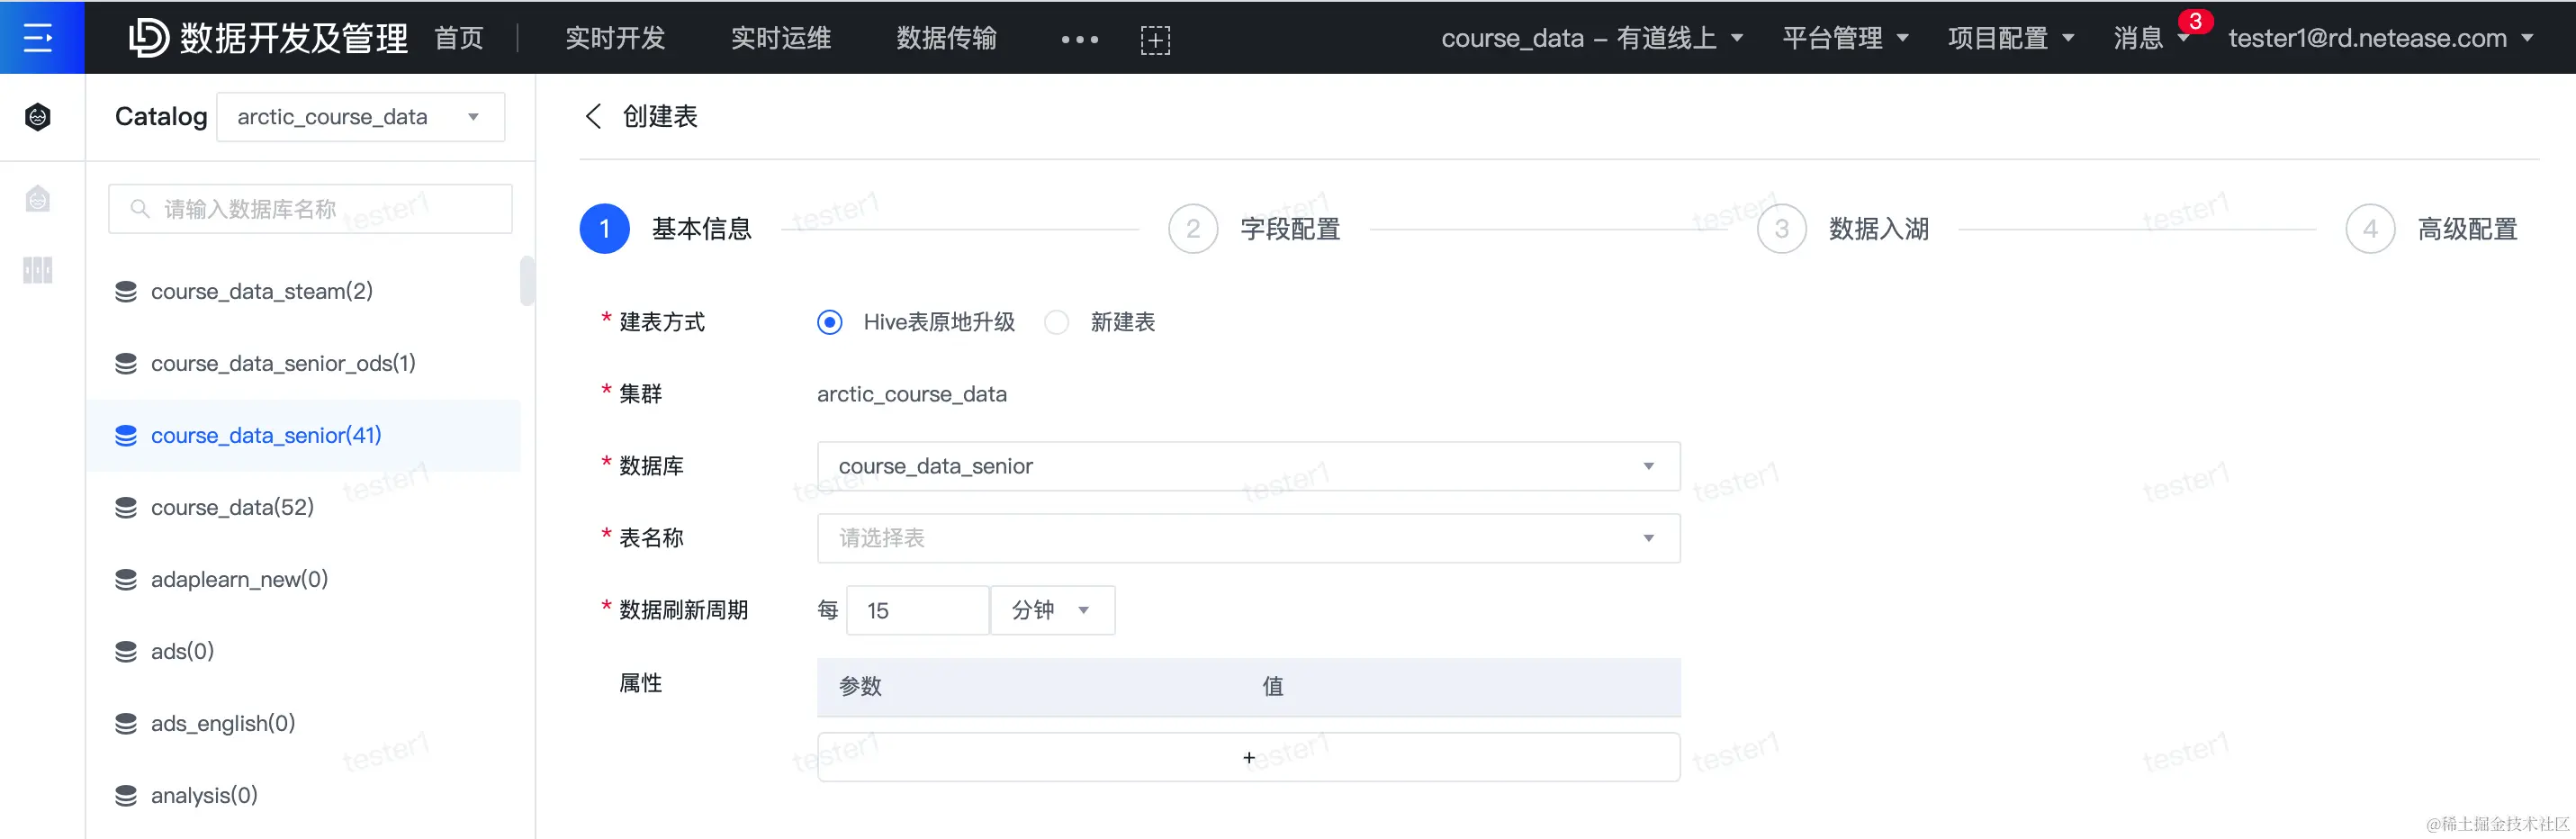The image size is (2576, 839).
Task: Click the 值 column header
Action: coord(1272,686)
